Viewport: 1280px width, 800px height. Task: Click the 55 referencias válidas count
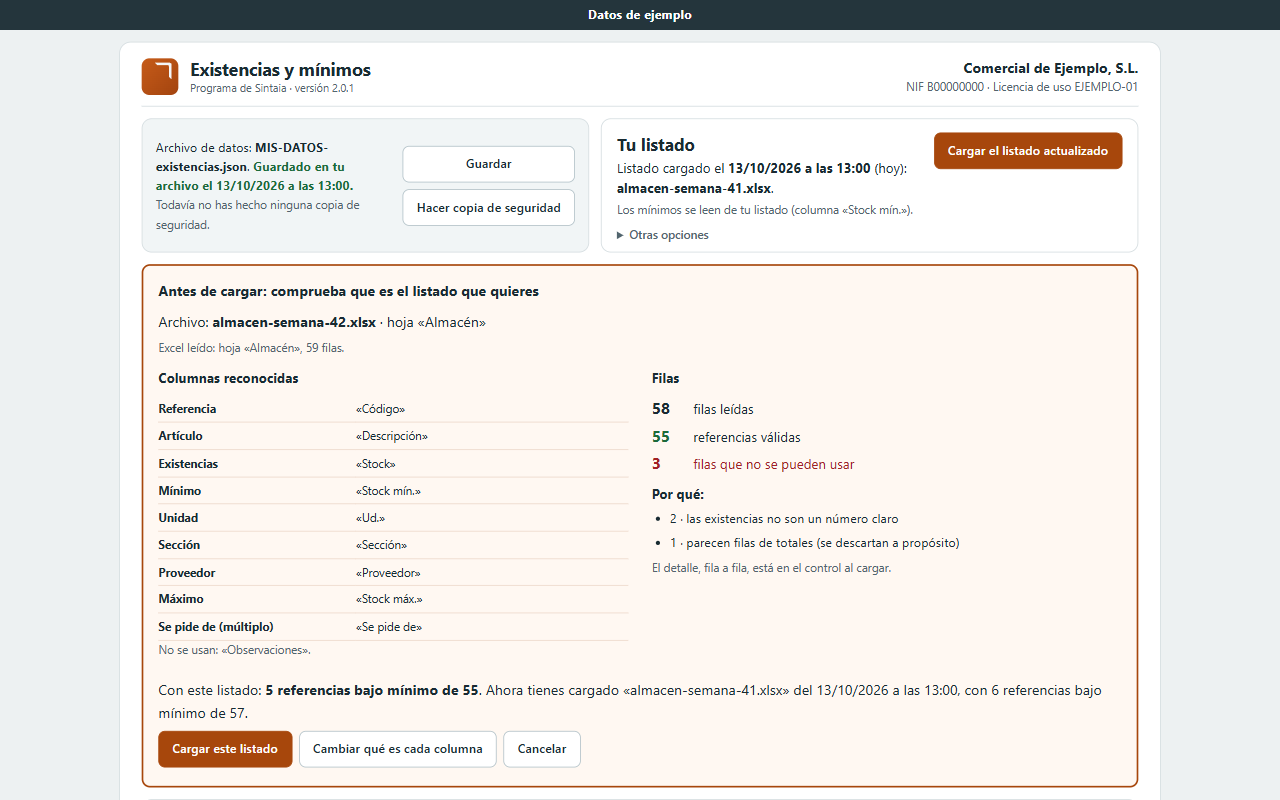click(x=726, y=437)
